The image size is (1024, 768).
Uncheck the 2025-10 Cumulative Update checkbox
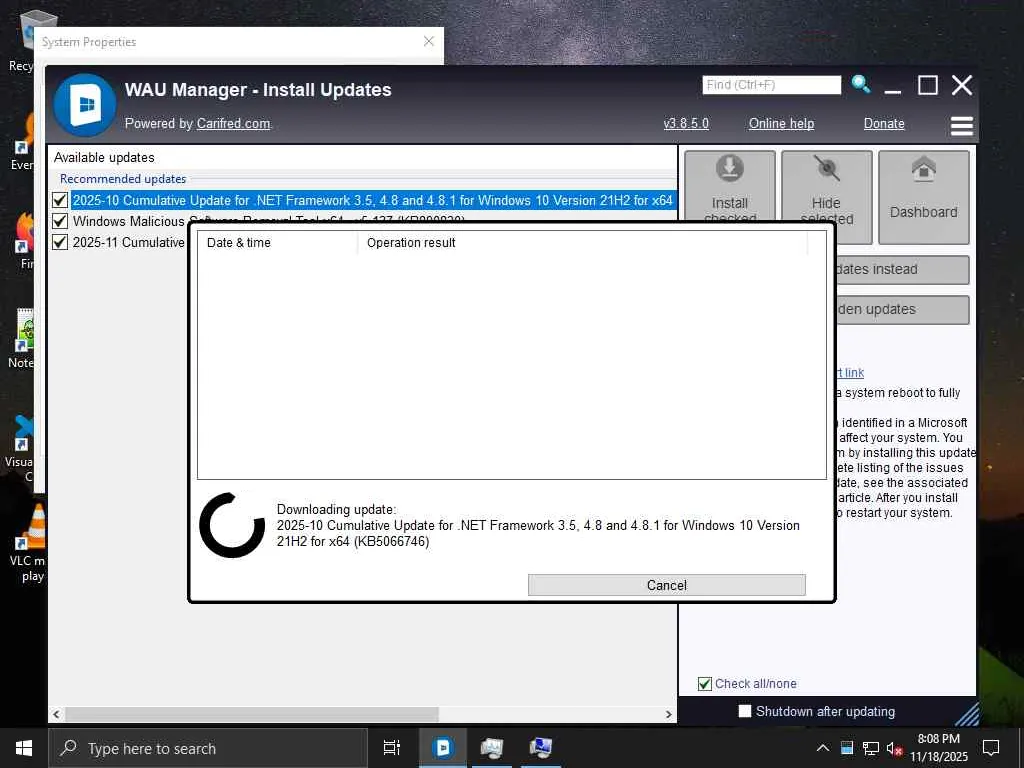point(60,200)
